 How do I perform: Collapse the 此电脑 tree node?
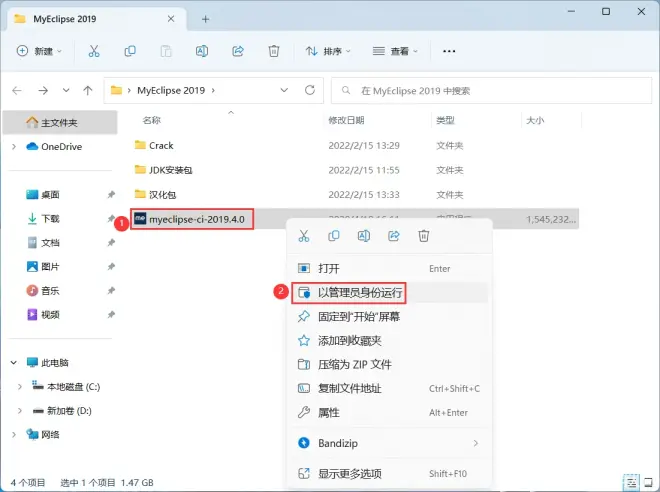tap(14, 362)
